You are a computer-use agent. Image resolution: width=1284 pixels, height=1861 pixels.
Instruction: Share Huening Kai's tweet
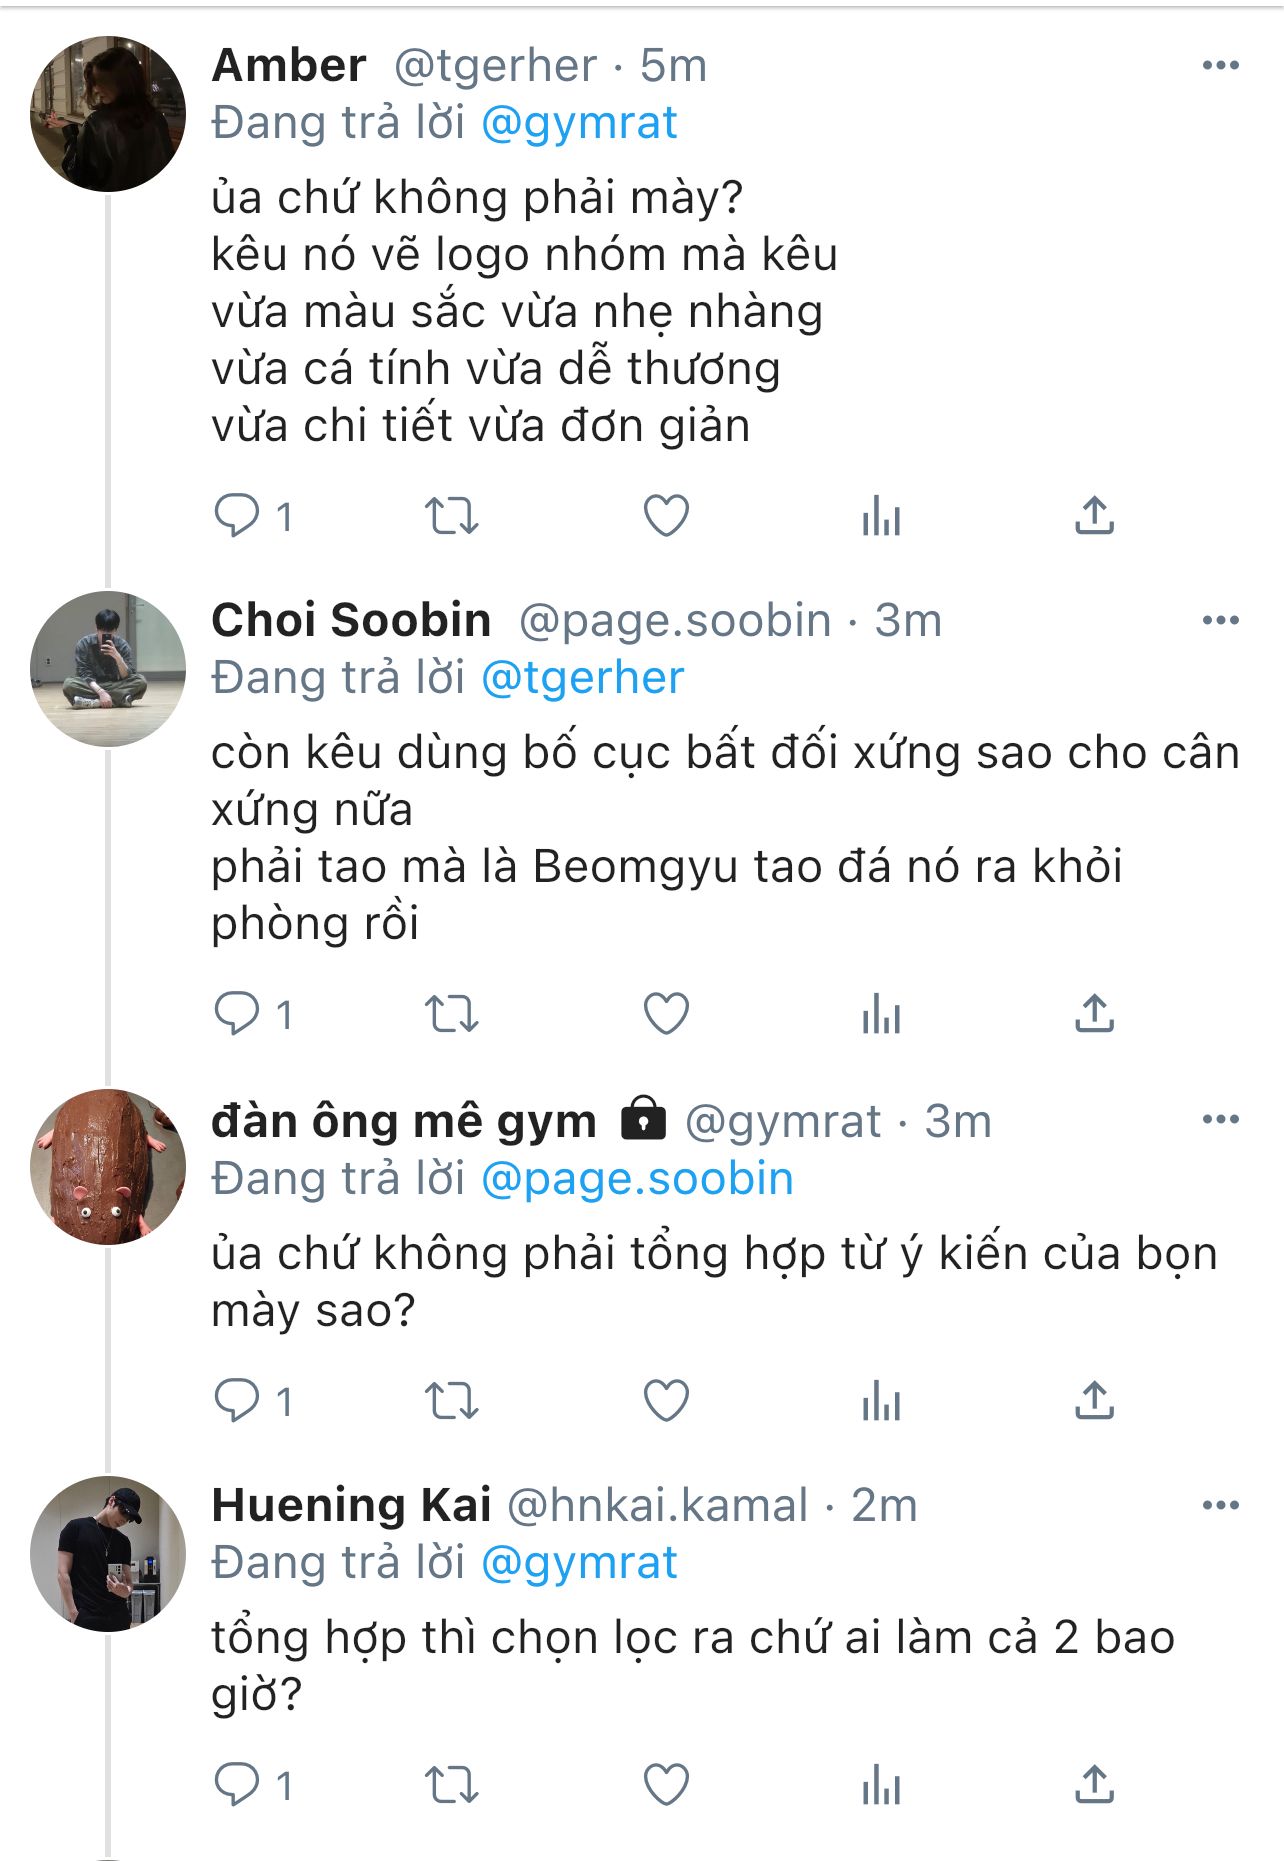coord(1094,1784)
